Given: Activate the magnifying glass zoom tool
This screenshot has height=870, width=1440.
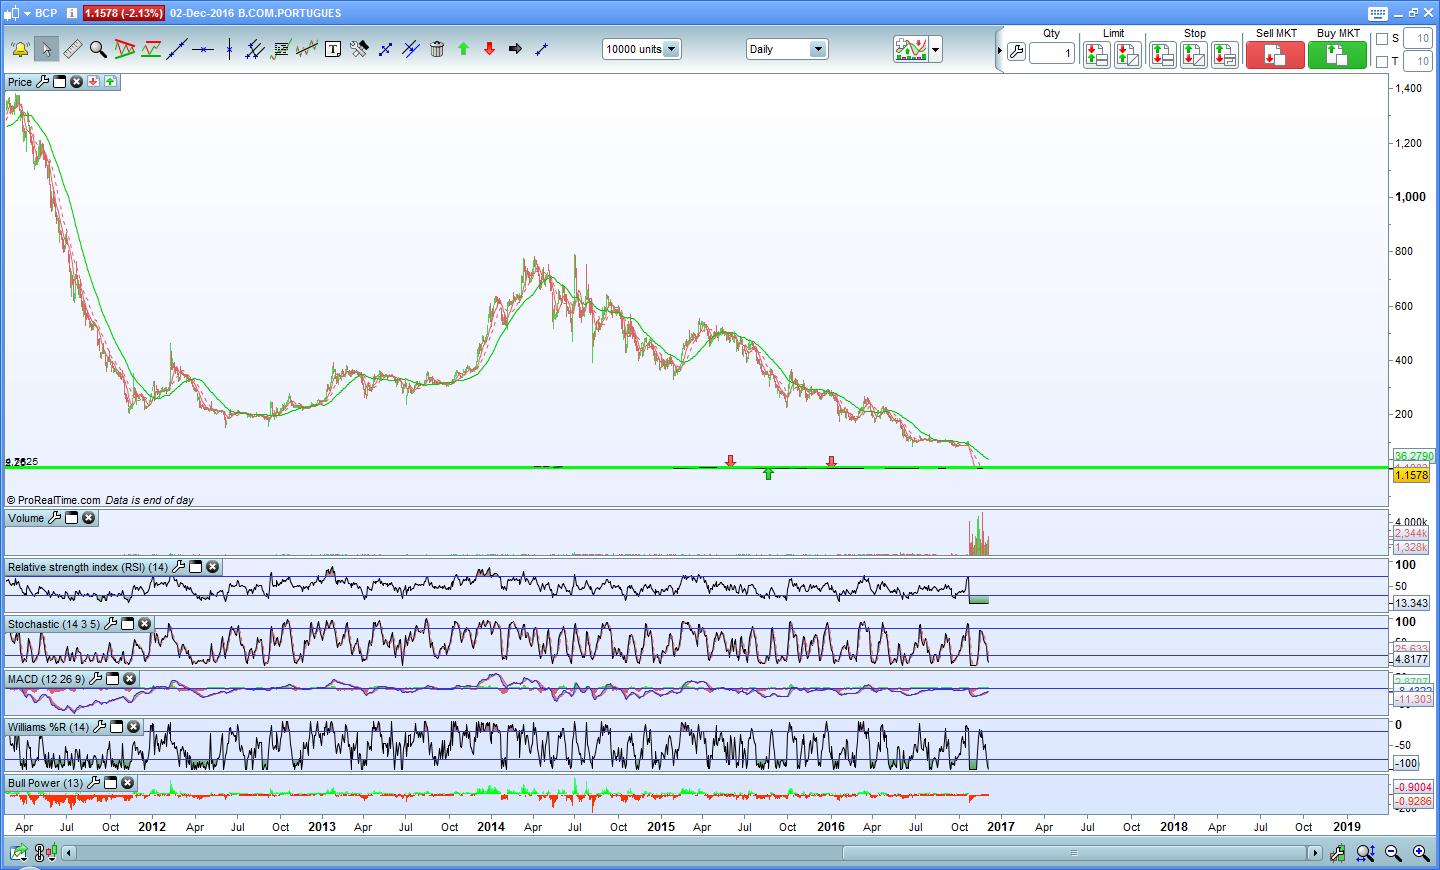Looking at the screenshot, I should click(x=98, y=49).
